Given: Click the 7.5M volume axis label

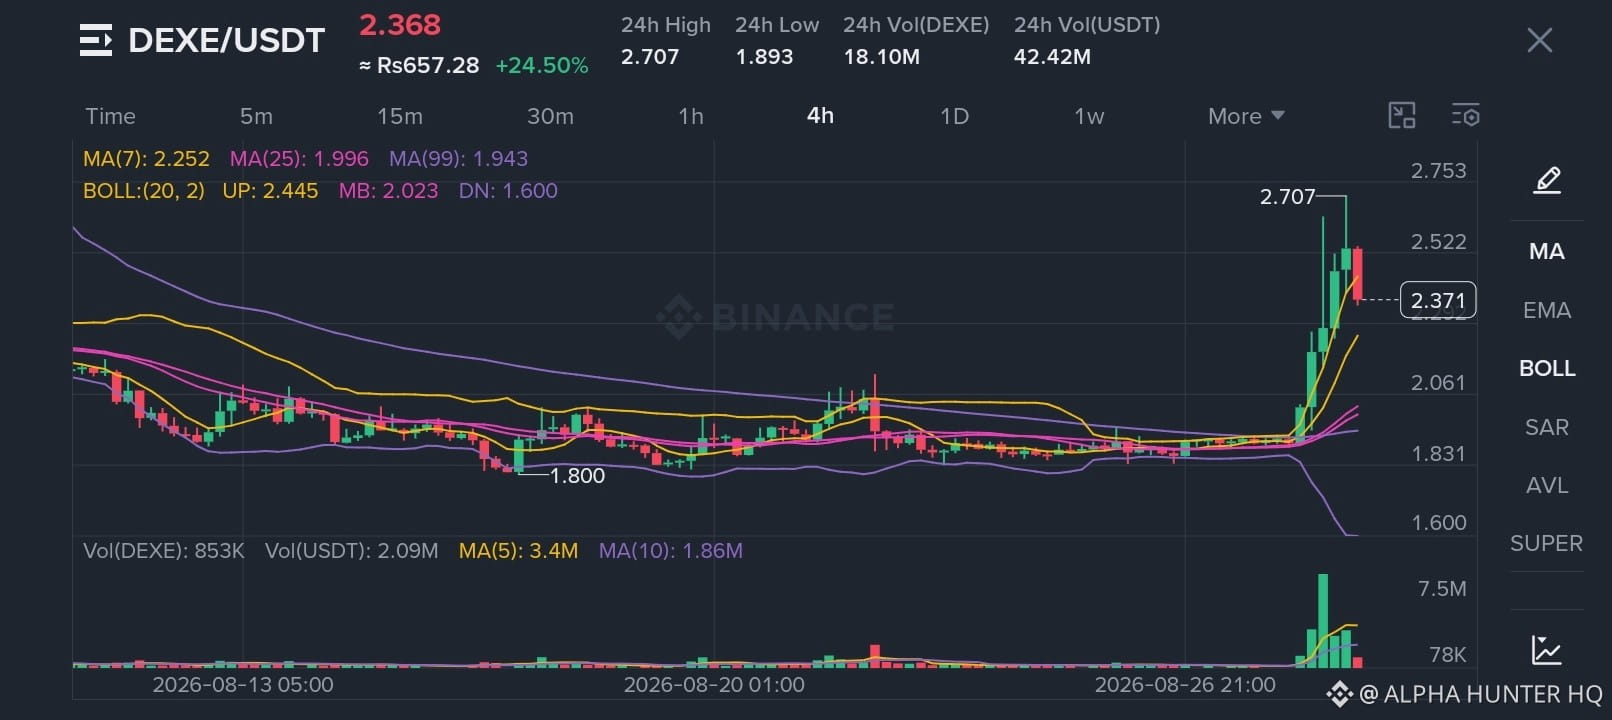Looking at the screenshot, I should click(1442, 589).
